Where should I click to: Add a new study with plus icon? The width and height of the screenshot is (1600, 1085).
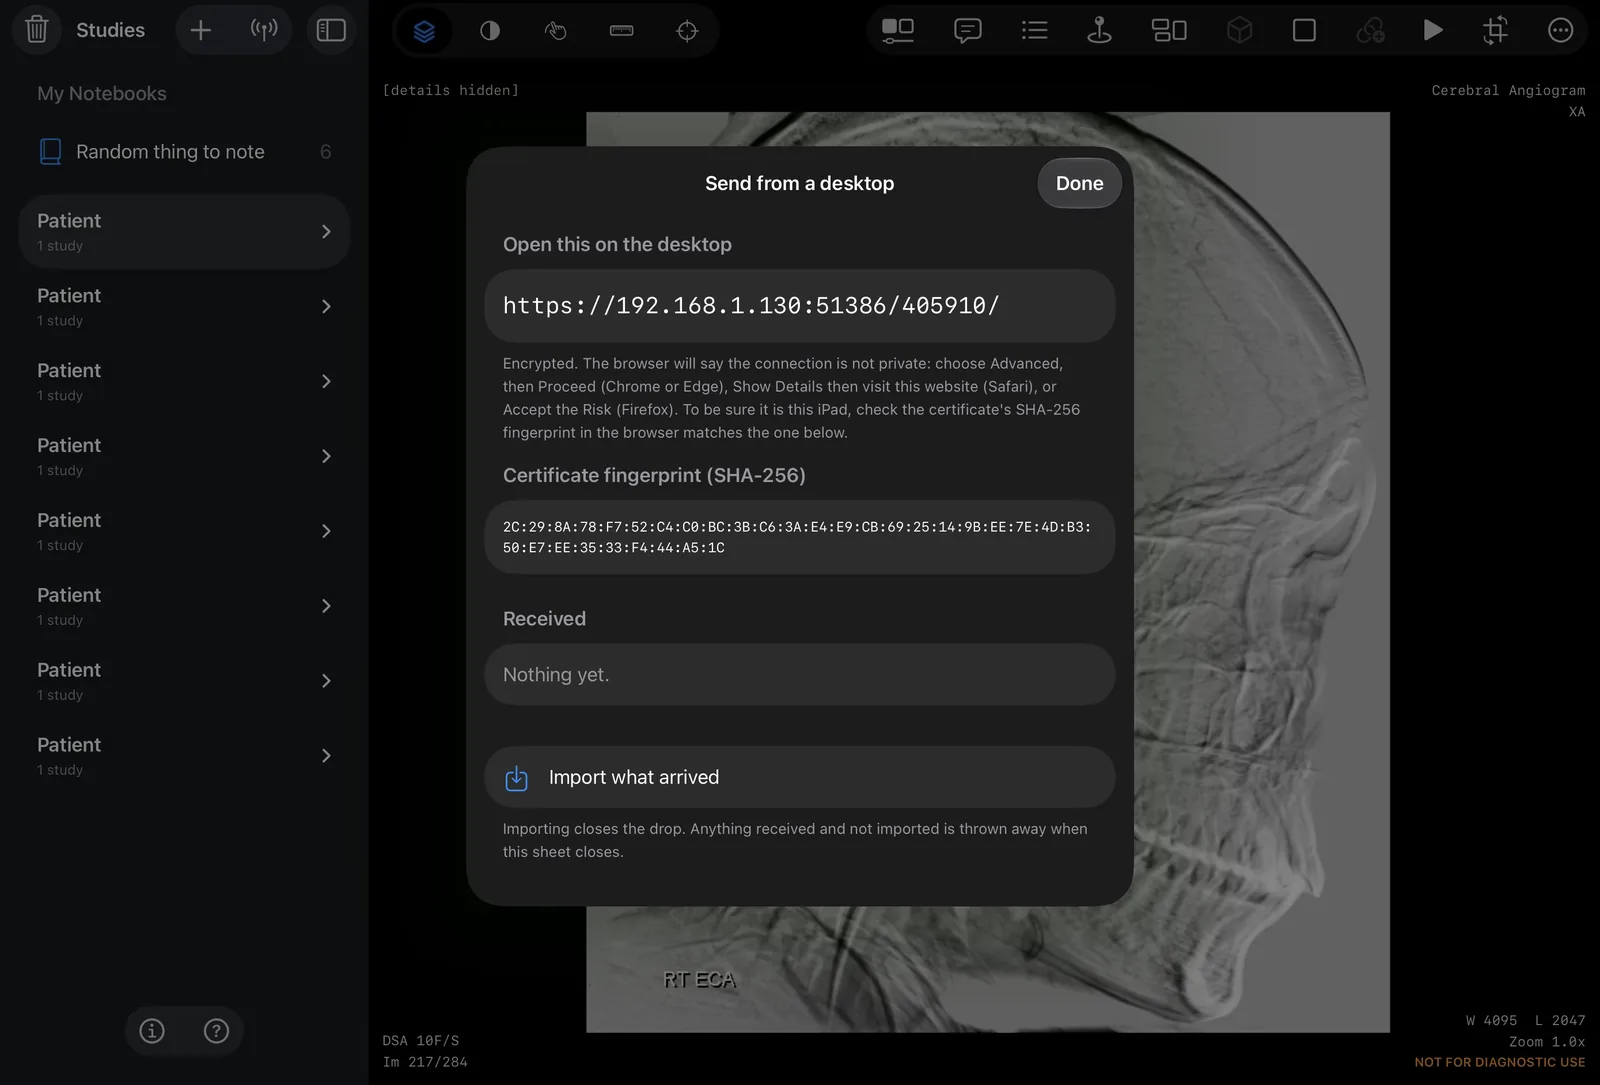201,30
